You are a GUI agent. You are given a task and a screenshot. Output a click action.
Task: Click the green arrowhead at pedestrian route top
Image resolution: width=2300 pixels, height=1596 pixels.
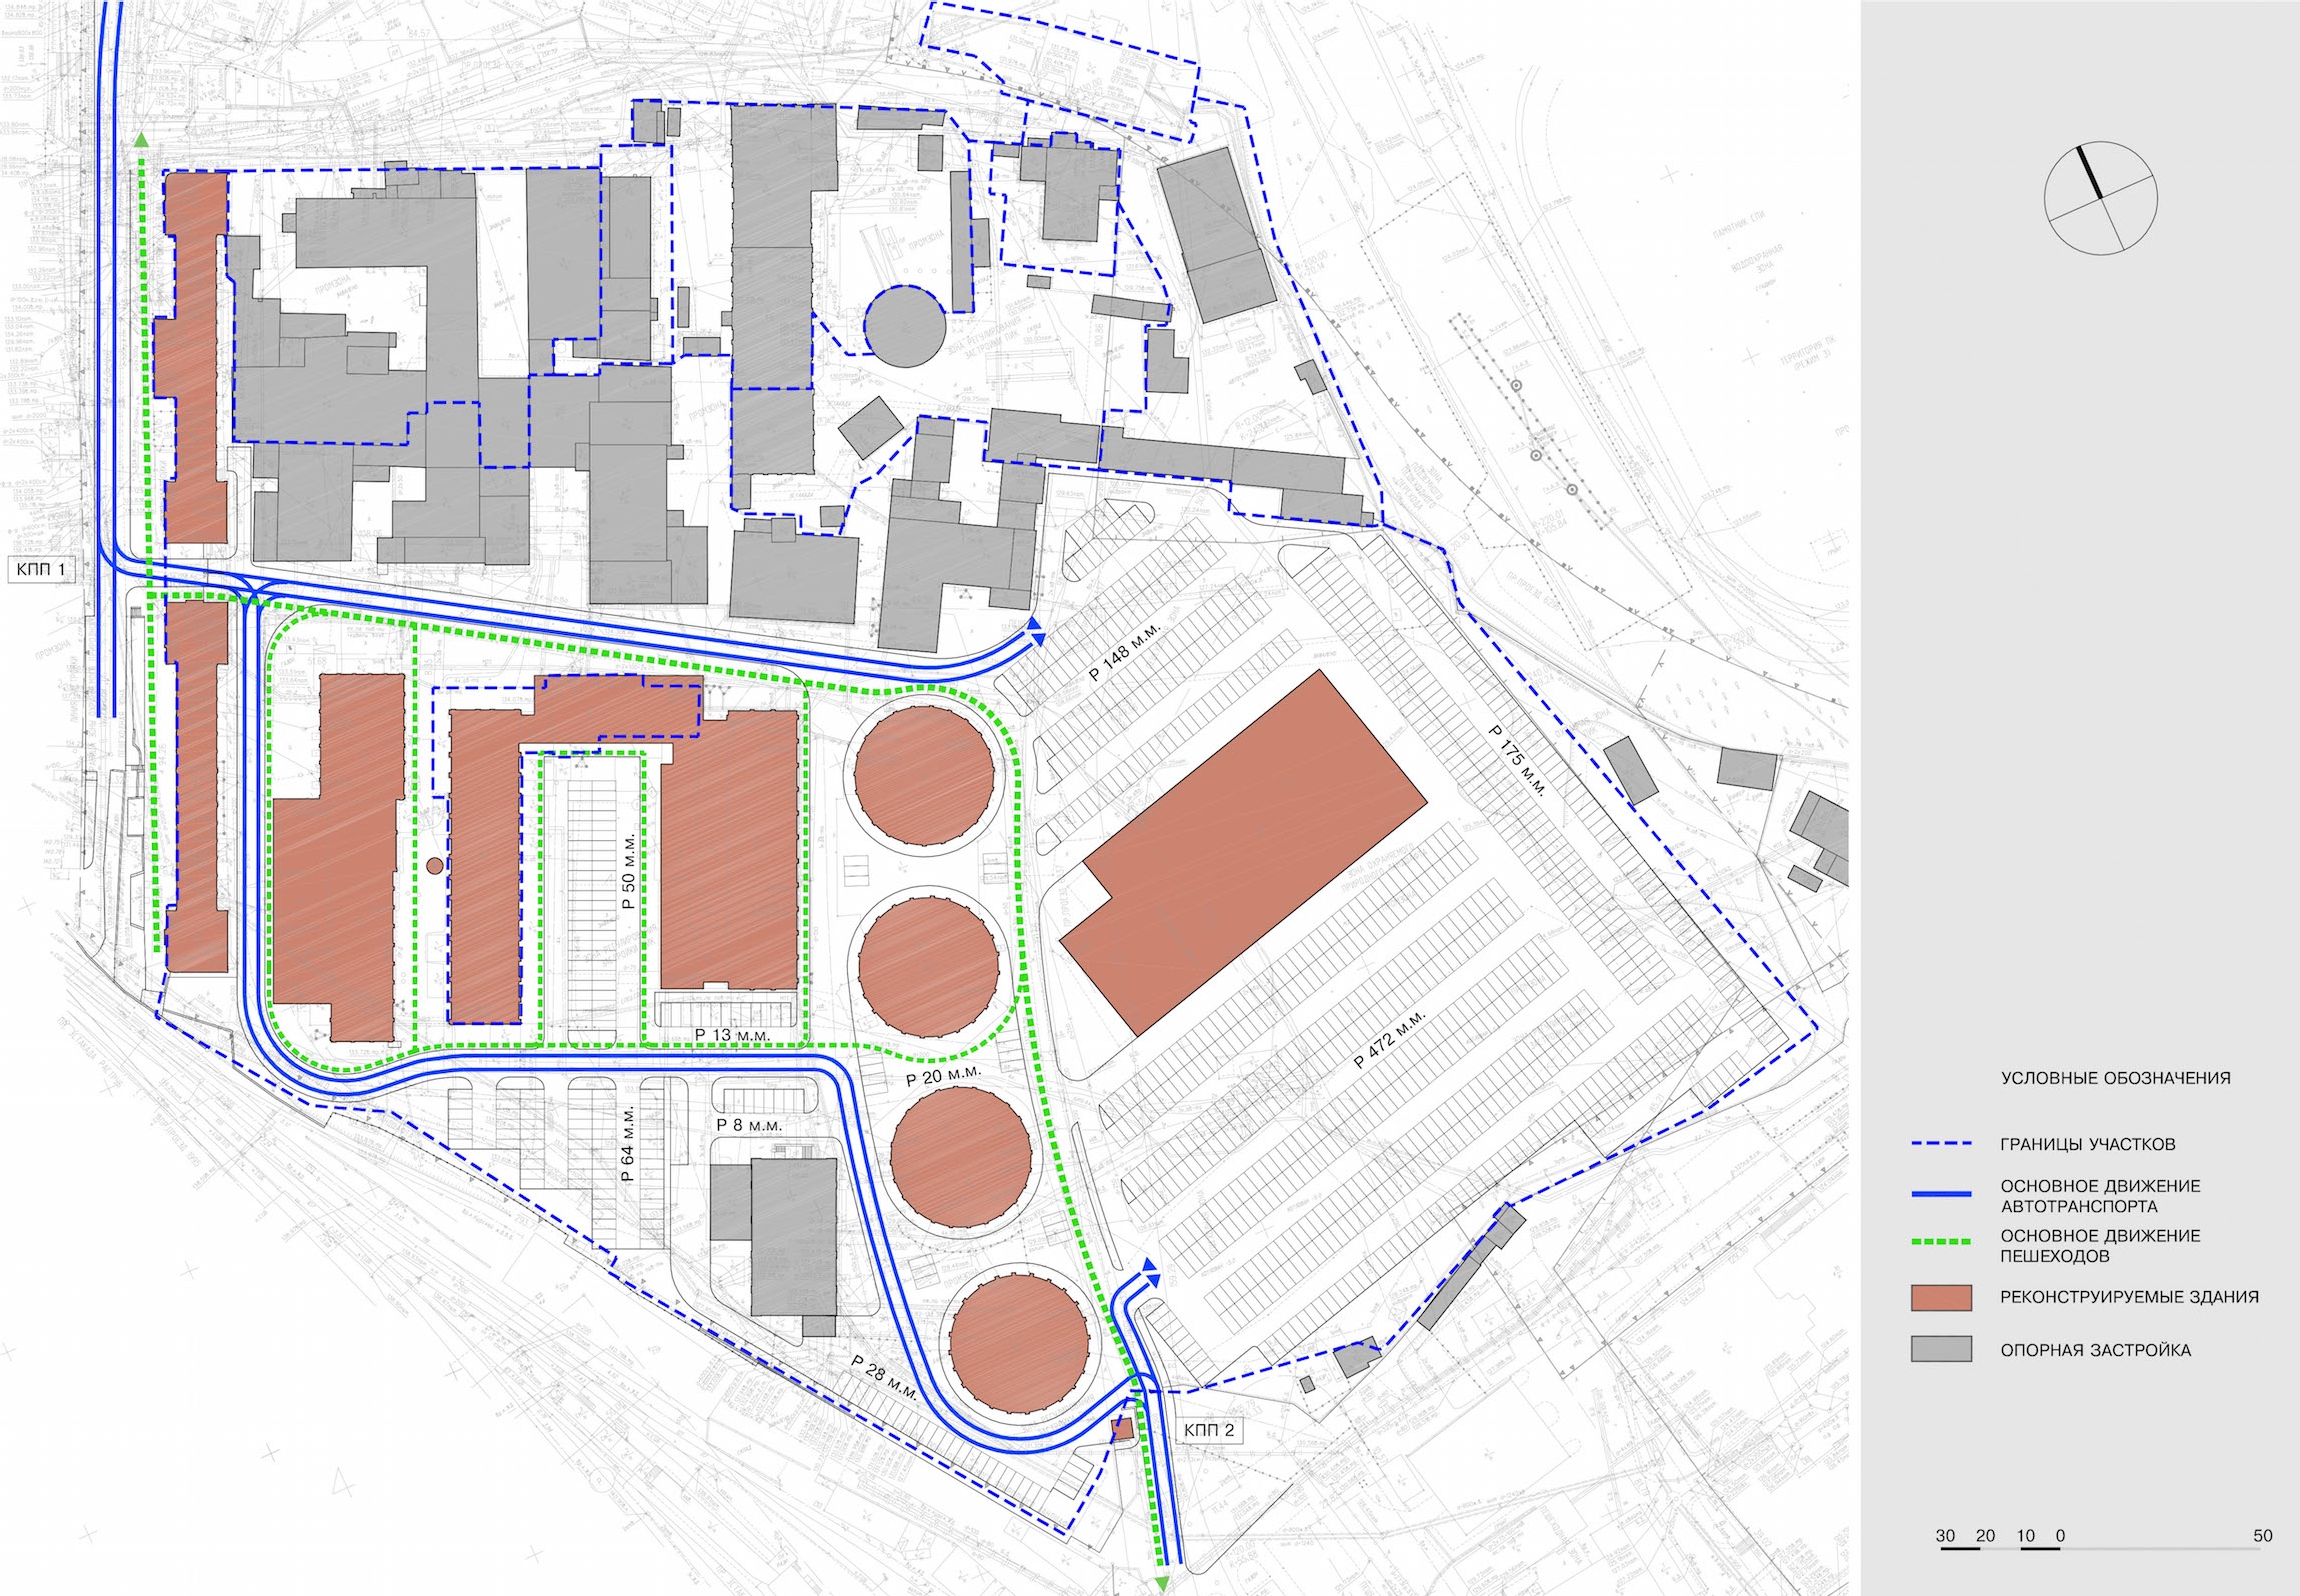[x=141, y=140]
